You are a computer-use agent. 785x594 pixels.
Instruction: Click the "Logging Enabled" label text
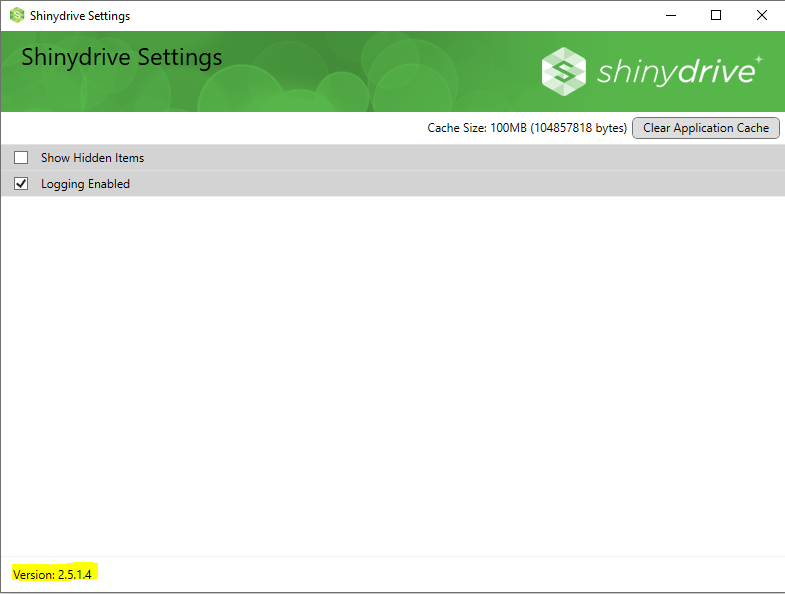(x=85, y=184)
